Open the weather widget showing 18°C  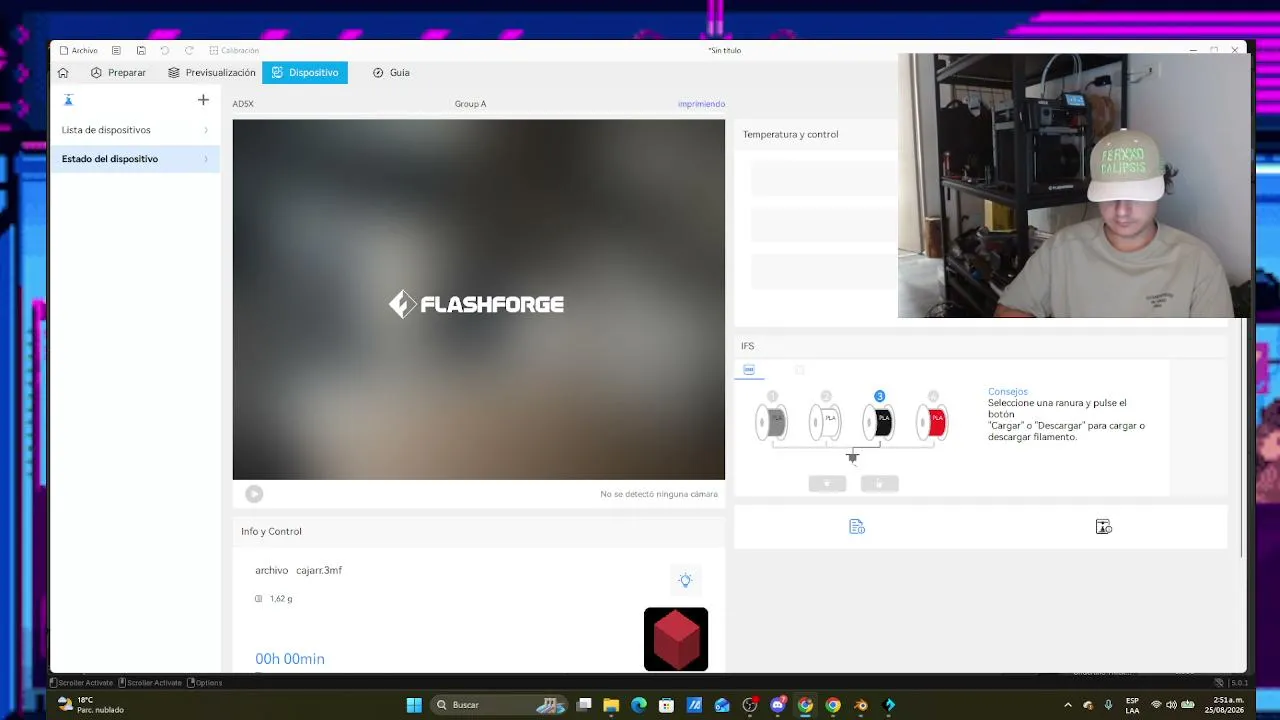click(x=91, y=705)
